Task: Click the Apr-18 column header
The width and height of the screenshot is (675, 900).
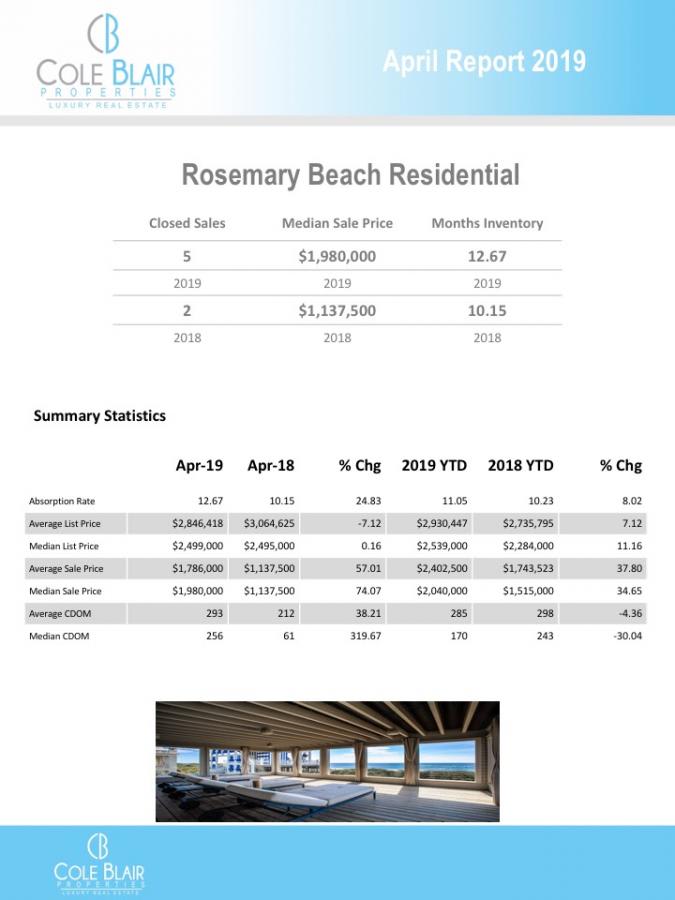Action: tap(271, 465)
